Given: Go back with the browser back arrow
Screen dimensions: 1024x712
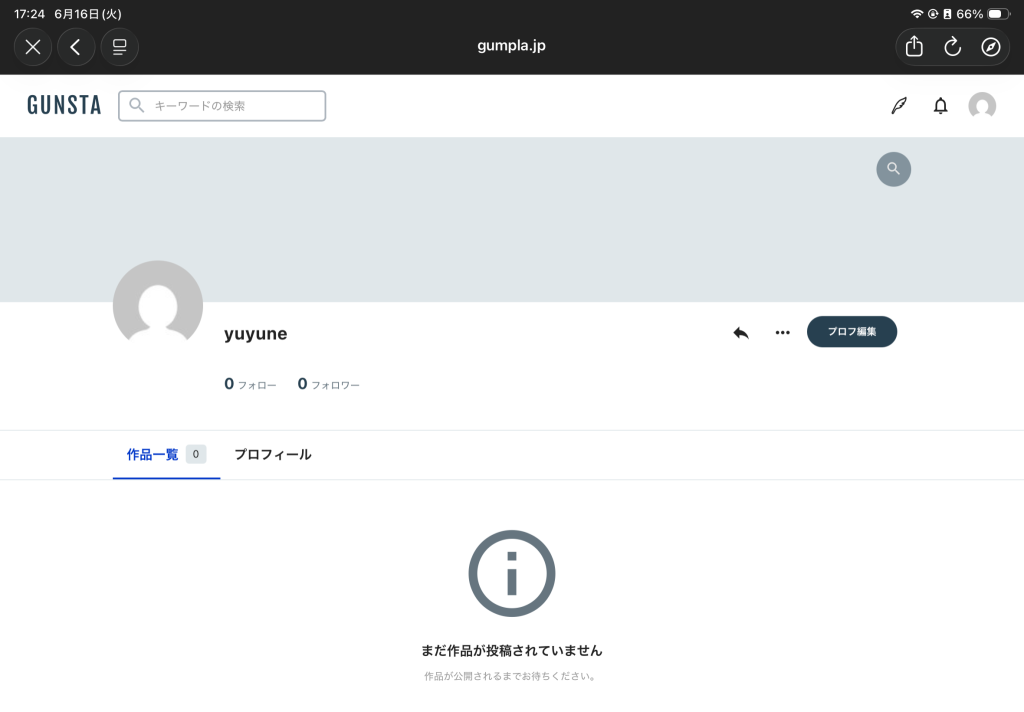Looking at the screenshot, I should (76, 47).
